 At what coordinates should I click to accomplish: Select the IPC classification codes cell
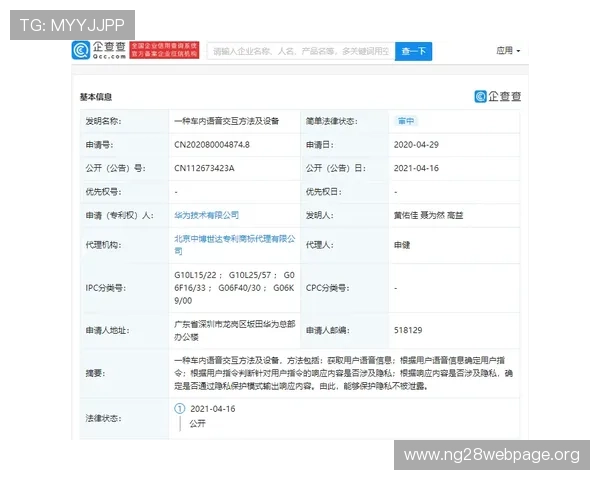[x=235, y=288]
